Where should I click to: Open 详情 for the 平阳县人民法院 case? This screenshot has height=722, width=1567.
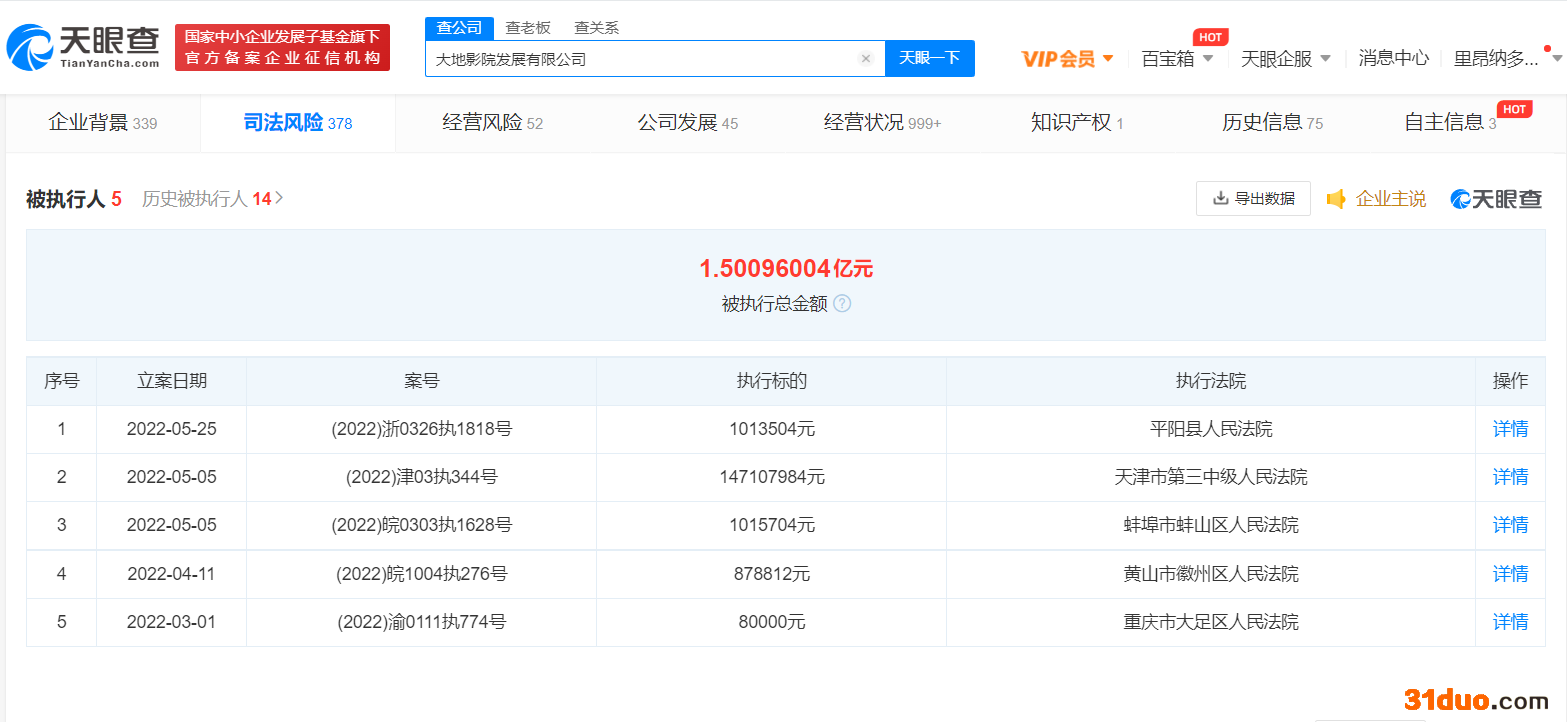click(x=1510, y=429)
